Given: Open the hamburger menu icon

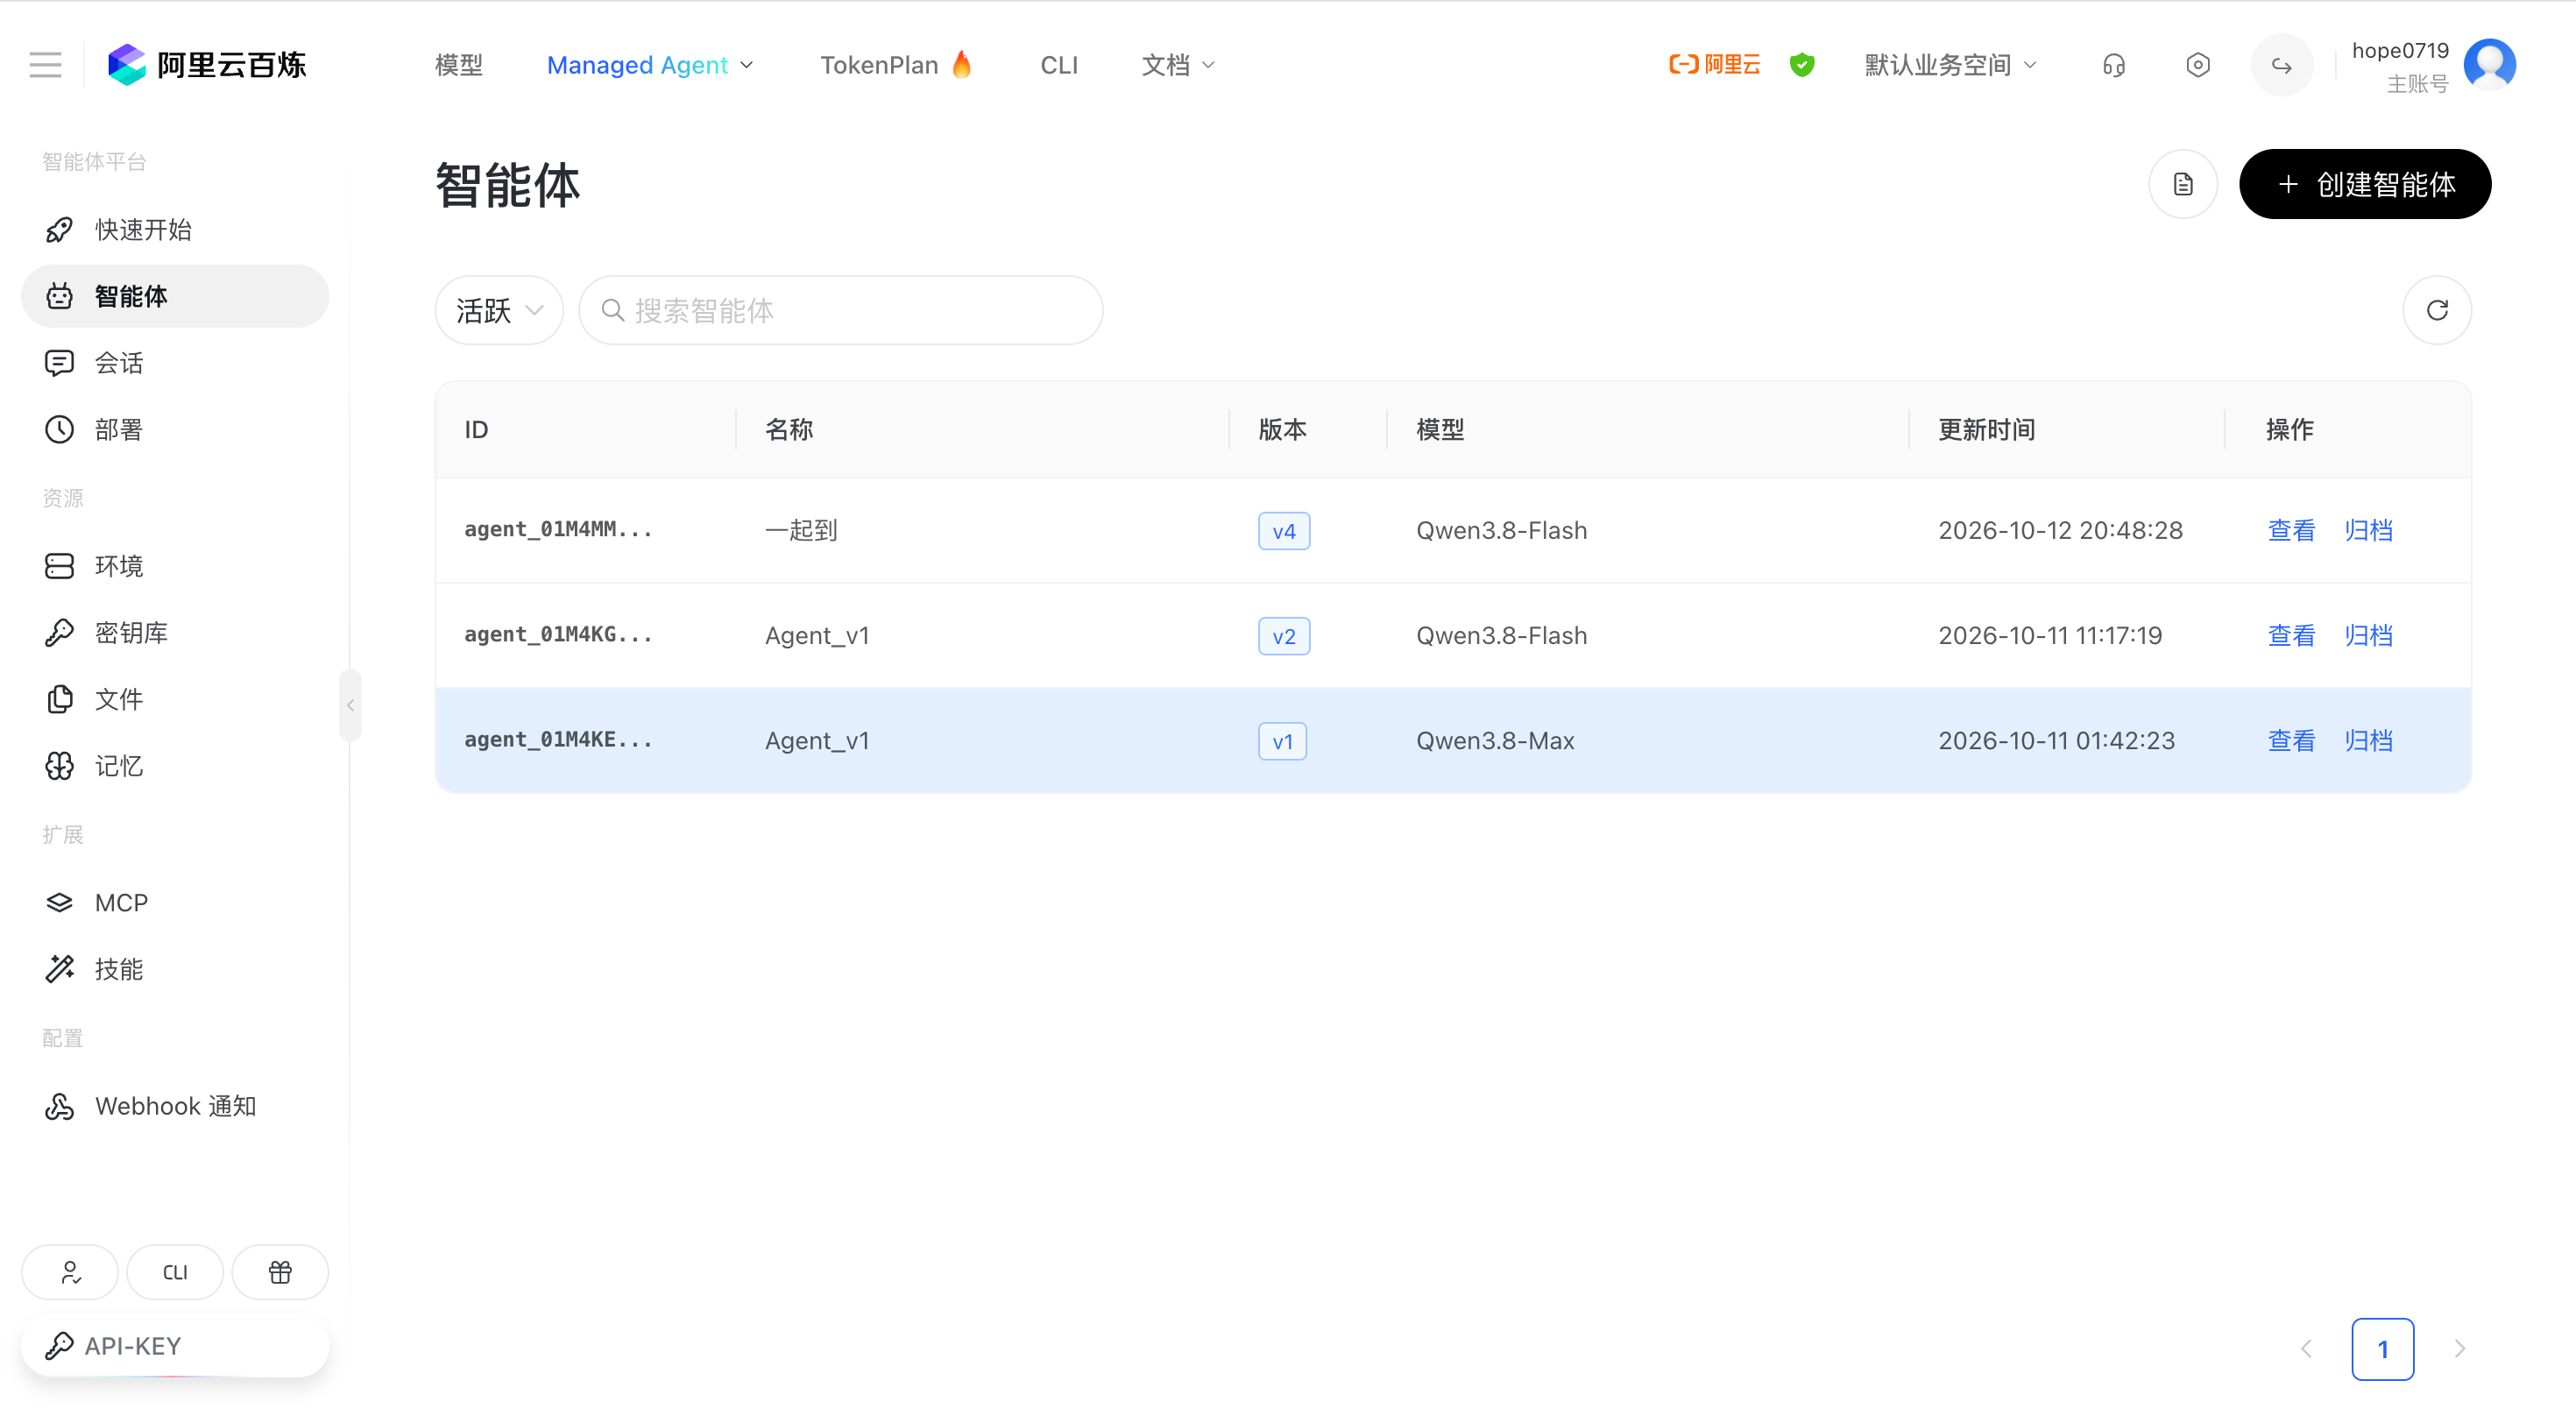Looking at the screenshot, I should click(x=45, y=65).
